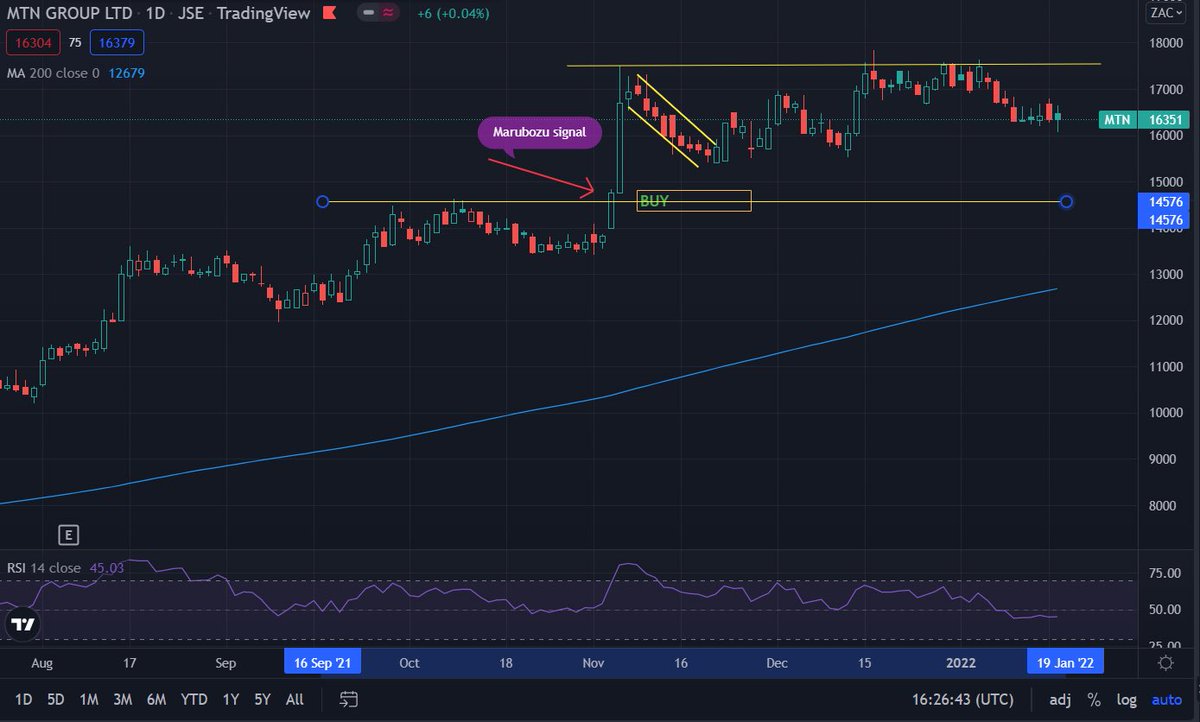Viewport: 1200px width, 722px height.
Task: Click the 16 Sep '21 date label
Action: click(x=324, y=662)
